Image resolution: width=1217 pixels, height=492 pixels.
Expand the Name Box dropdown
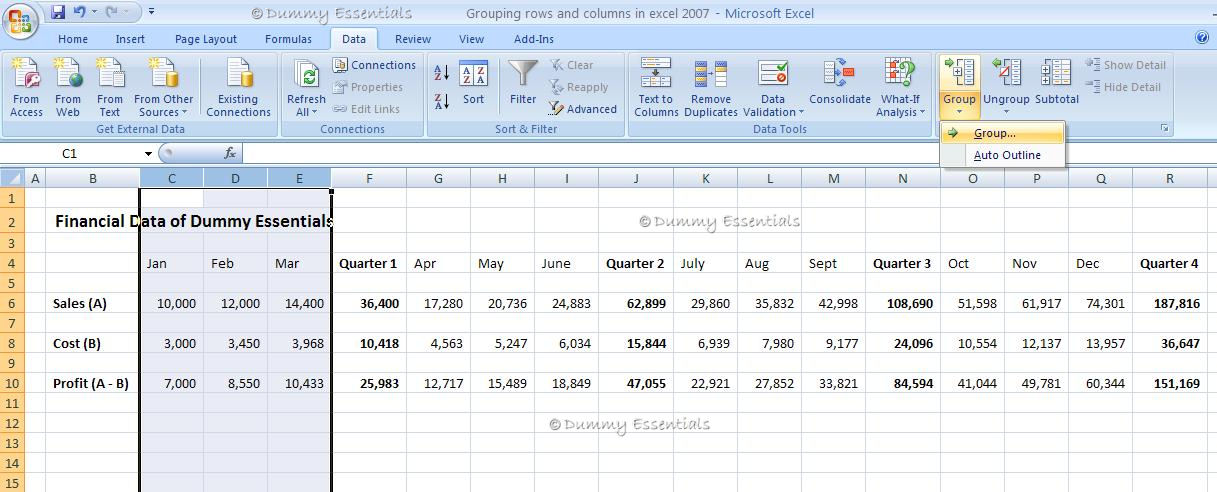tap(148, 154)
